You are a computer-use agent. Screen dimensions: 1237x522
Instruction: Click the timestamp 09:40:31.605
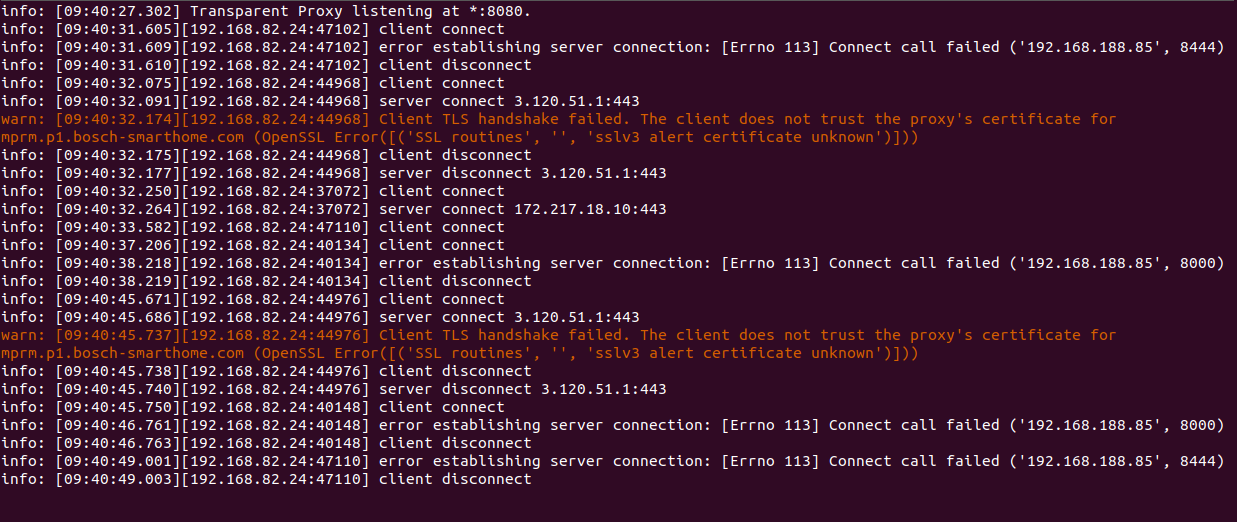(x=116, y=29)
